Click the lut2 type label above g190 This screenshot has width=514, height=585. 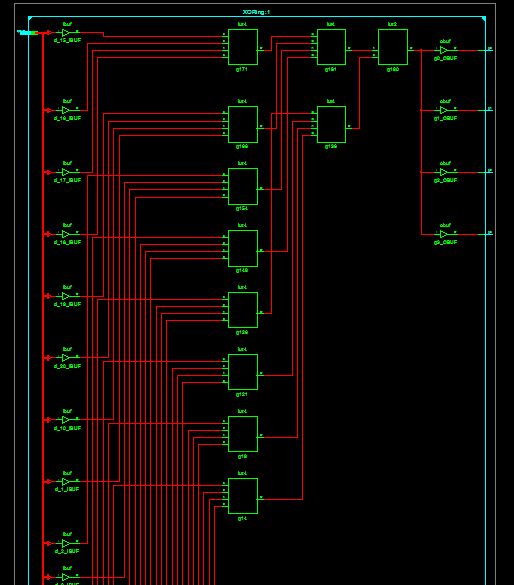coord(392,24)
